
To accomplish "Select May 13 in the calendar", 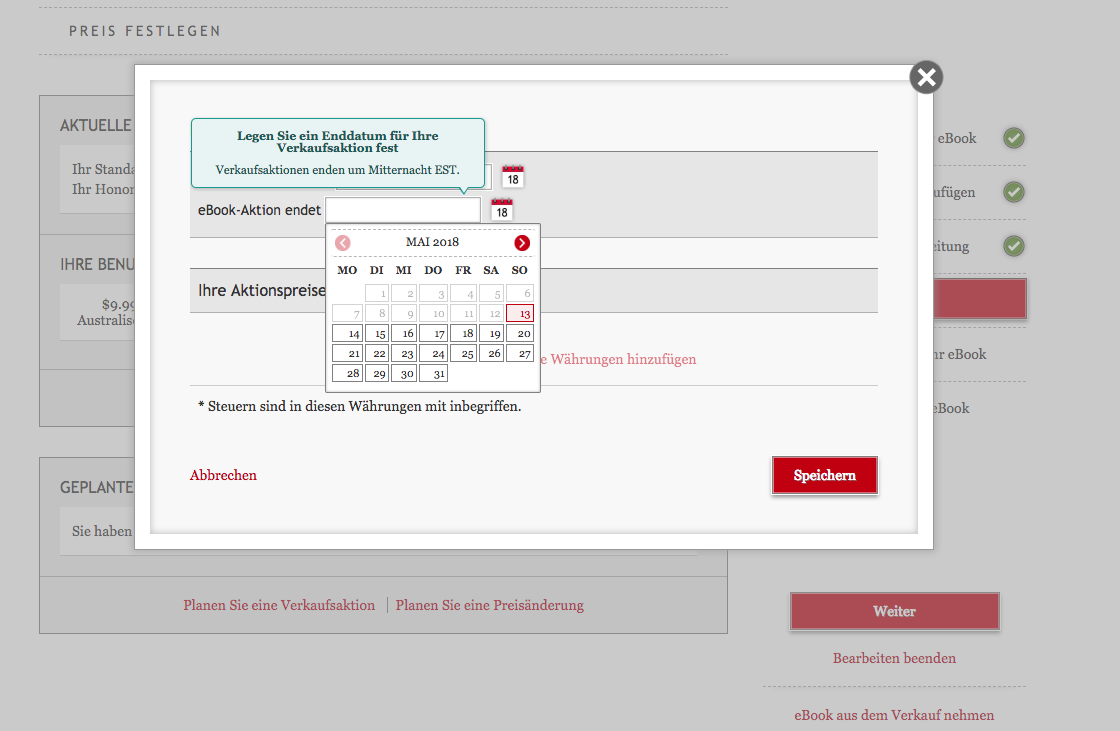I will point(520,313).
